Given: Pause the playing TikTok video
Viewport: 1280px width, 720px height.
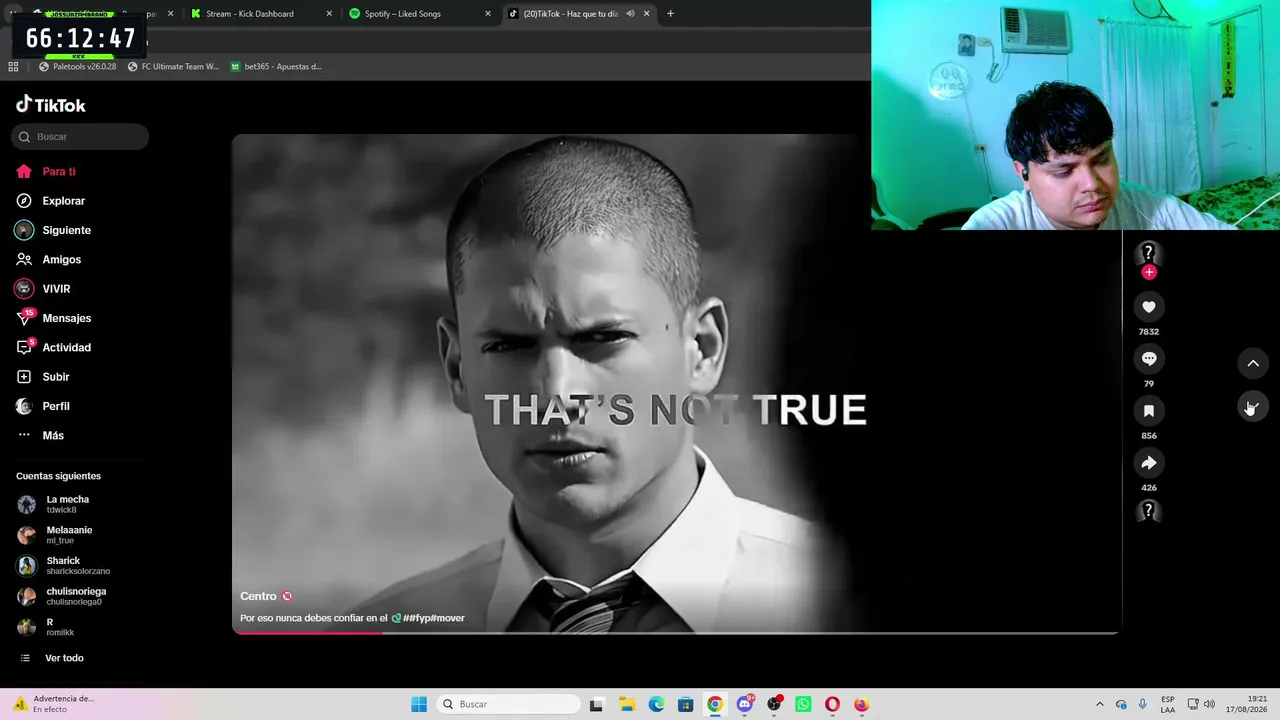Looking at the screenshot, I should (676, 383).
